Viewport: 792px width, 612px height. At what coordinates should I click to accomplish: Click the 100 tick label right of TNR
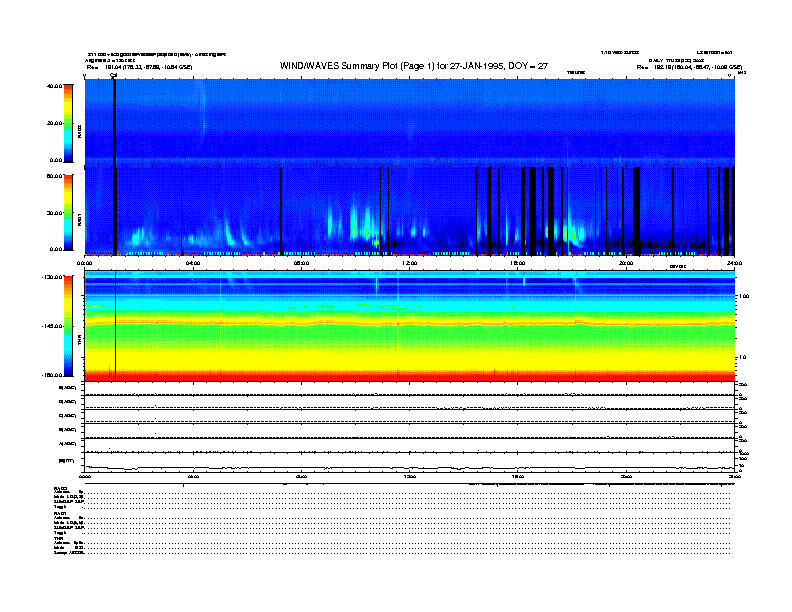(x=744, y=296)
